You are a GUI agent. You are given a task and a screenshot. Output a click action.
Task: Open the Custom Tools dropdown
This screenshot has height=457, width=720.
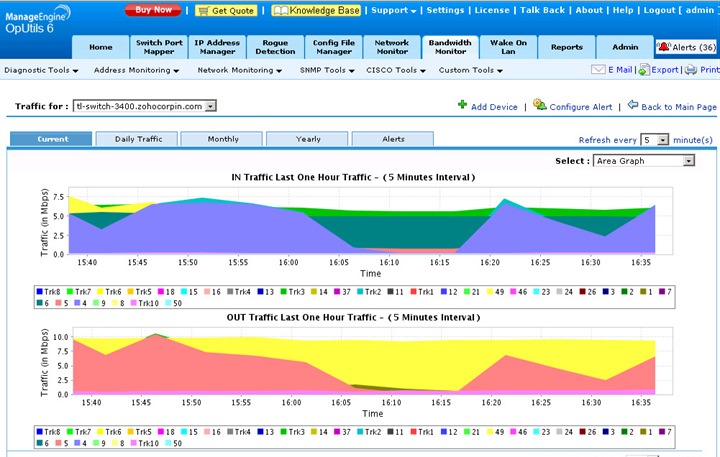coord(471,70)
